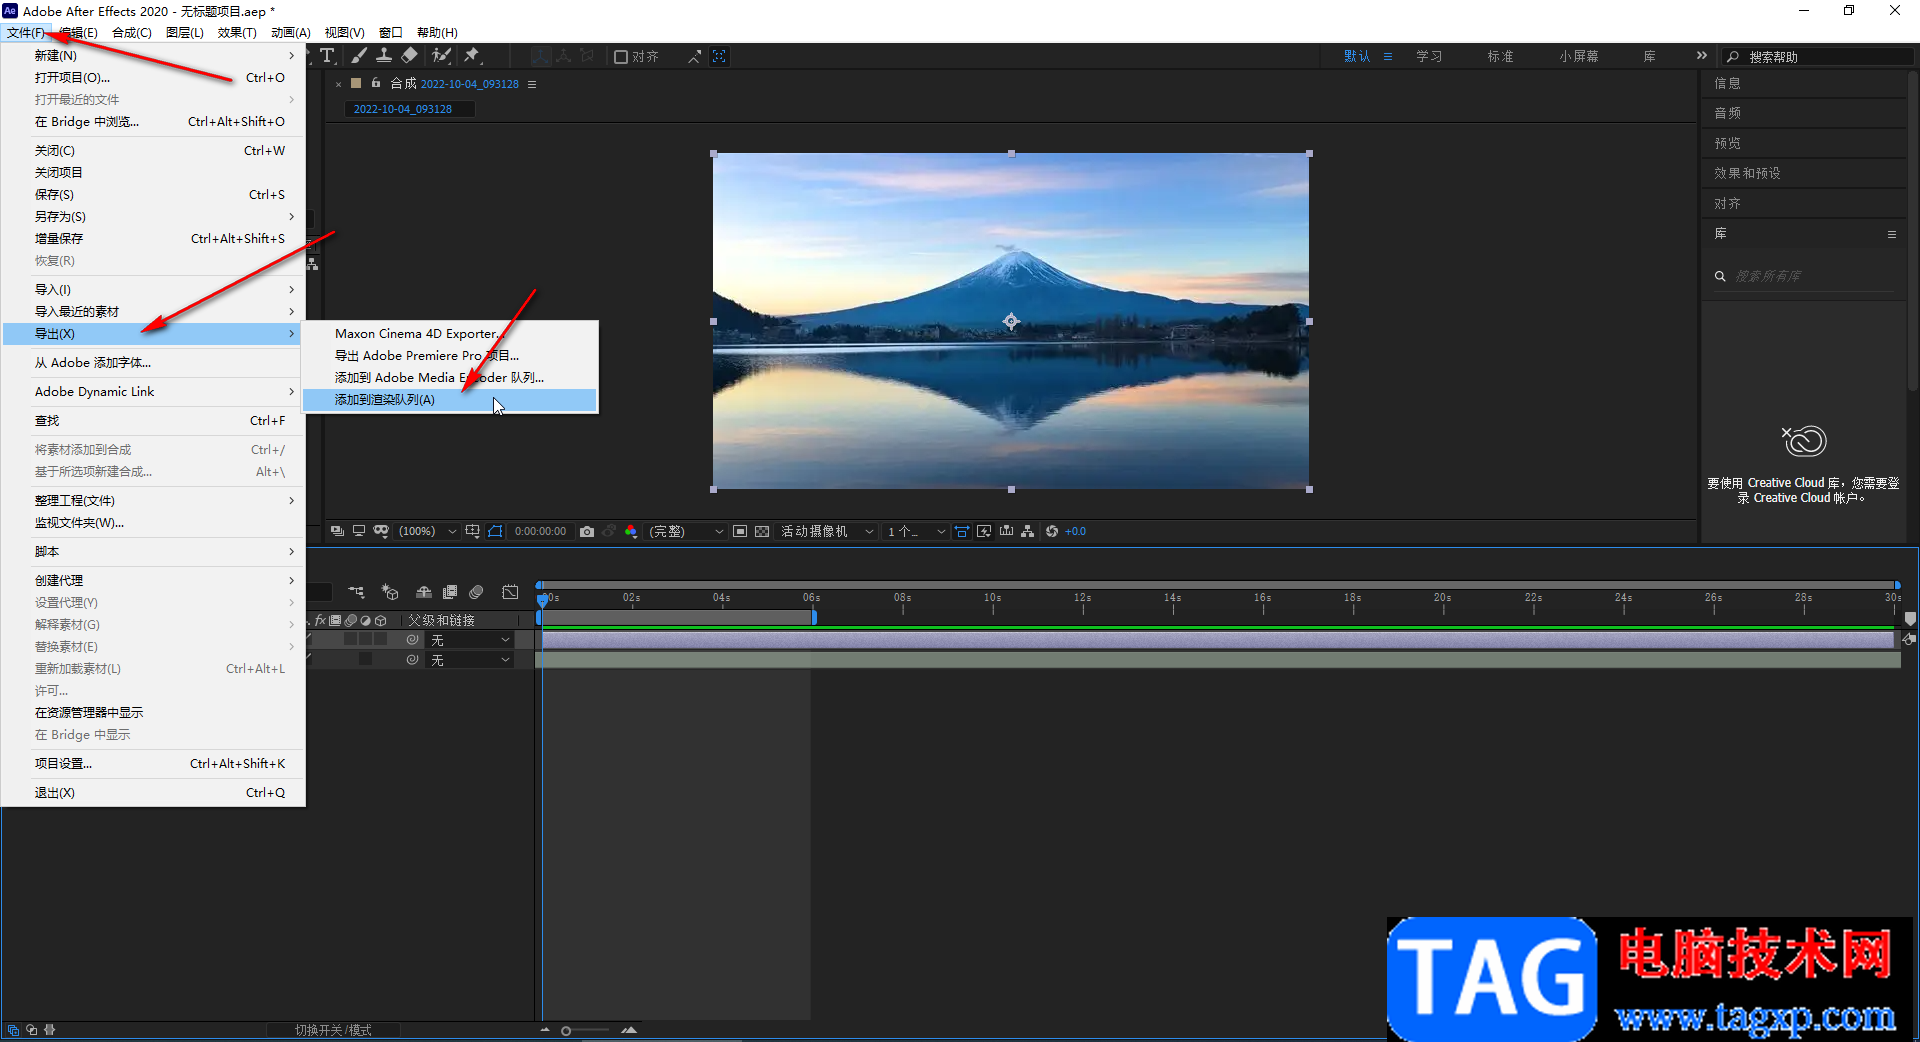Toggle the transparency grid in viewer

[x=762, y=531]
